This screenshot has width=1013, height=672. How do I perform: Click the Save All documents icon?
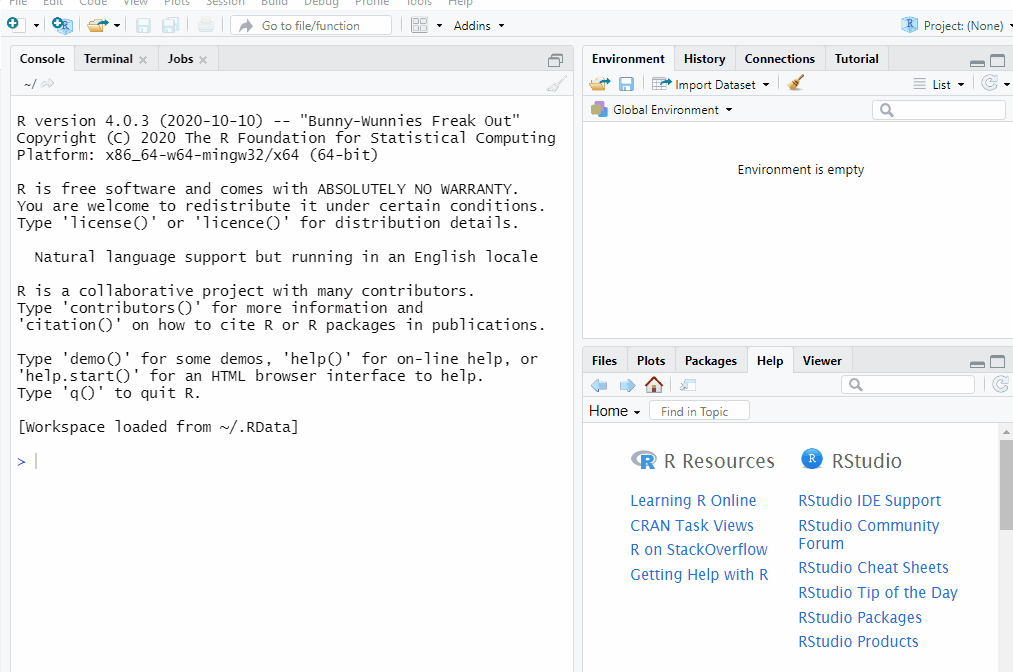[x=171, y=25]
